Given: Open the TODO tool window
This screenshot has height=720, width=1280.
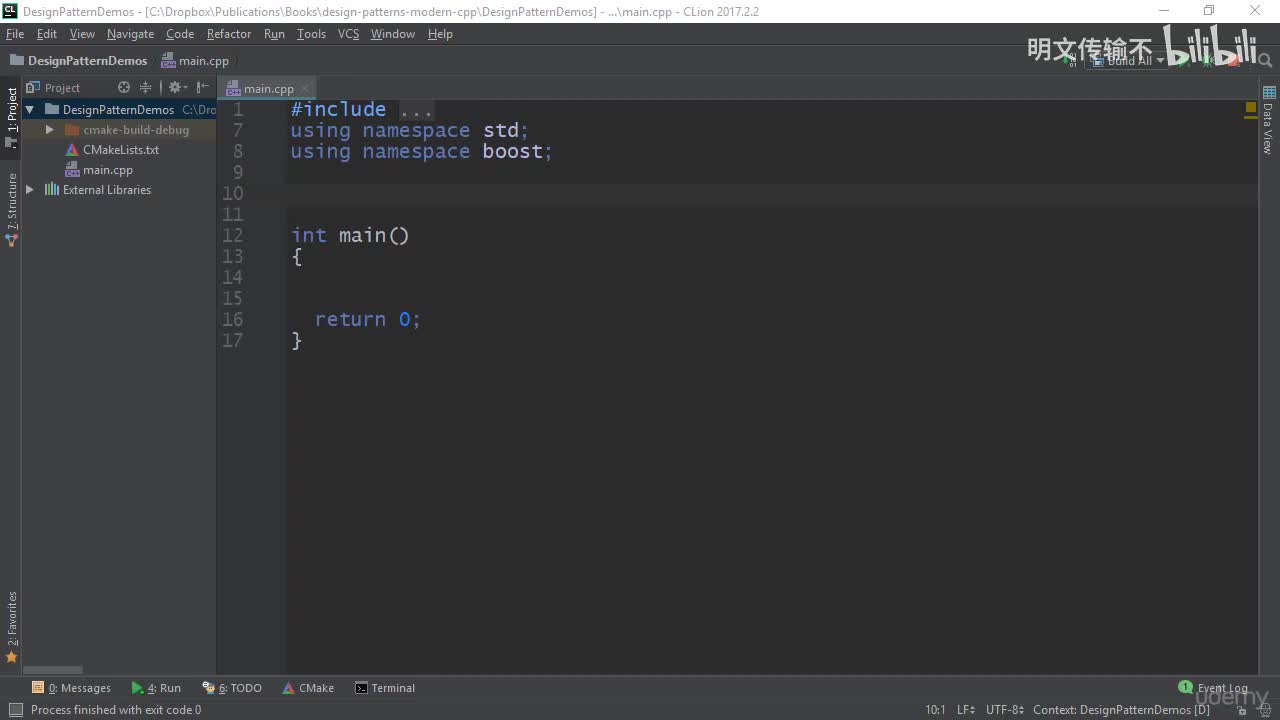Looking at the screenshot, I should tap(232, 688).
